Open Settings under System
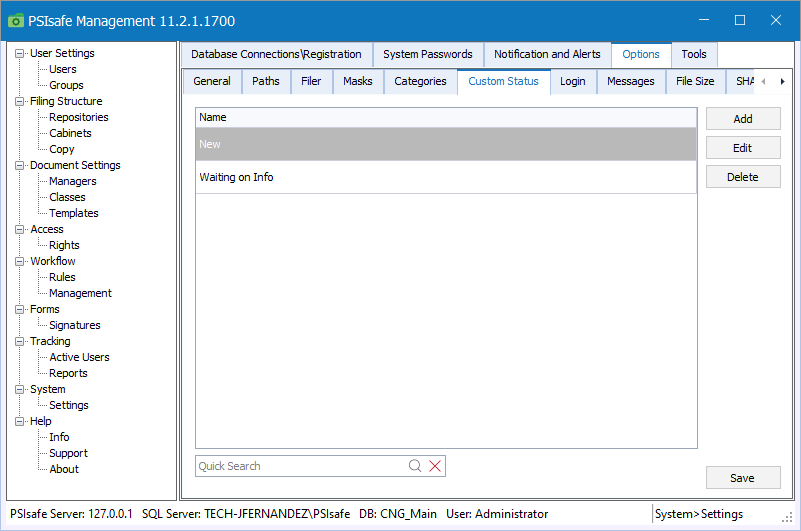 point(69,405)
